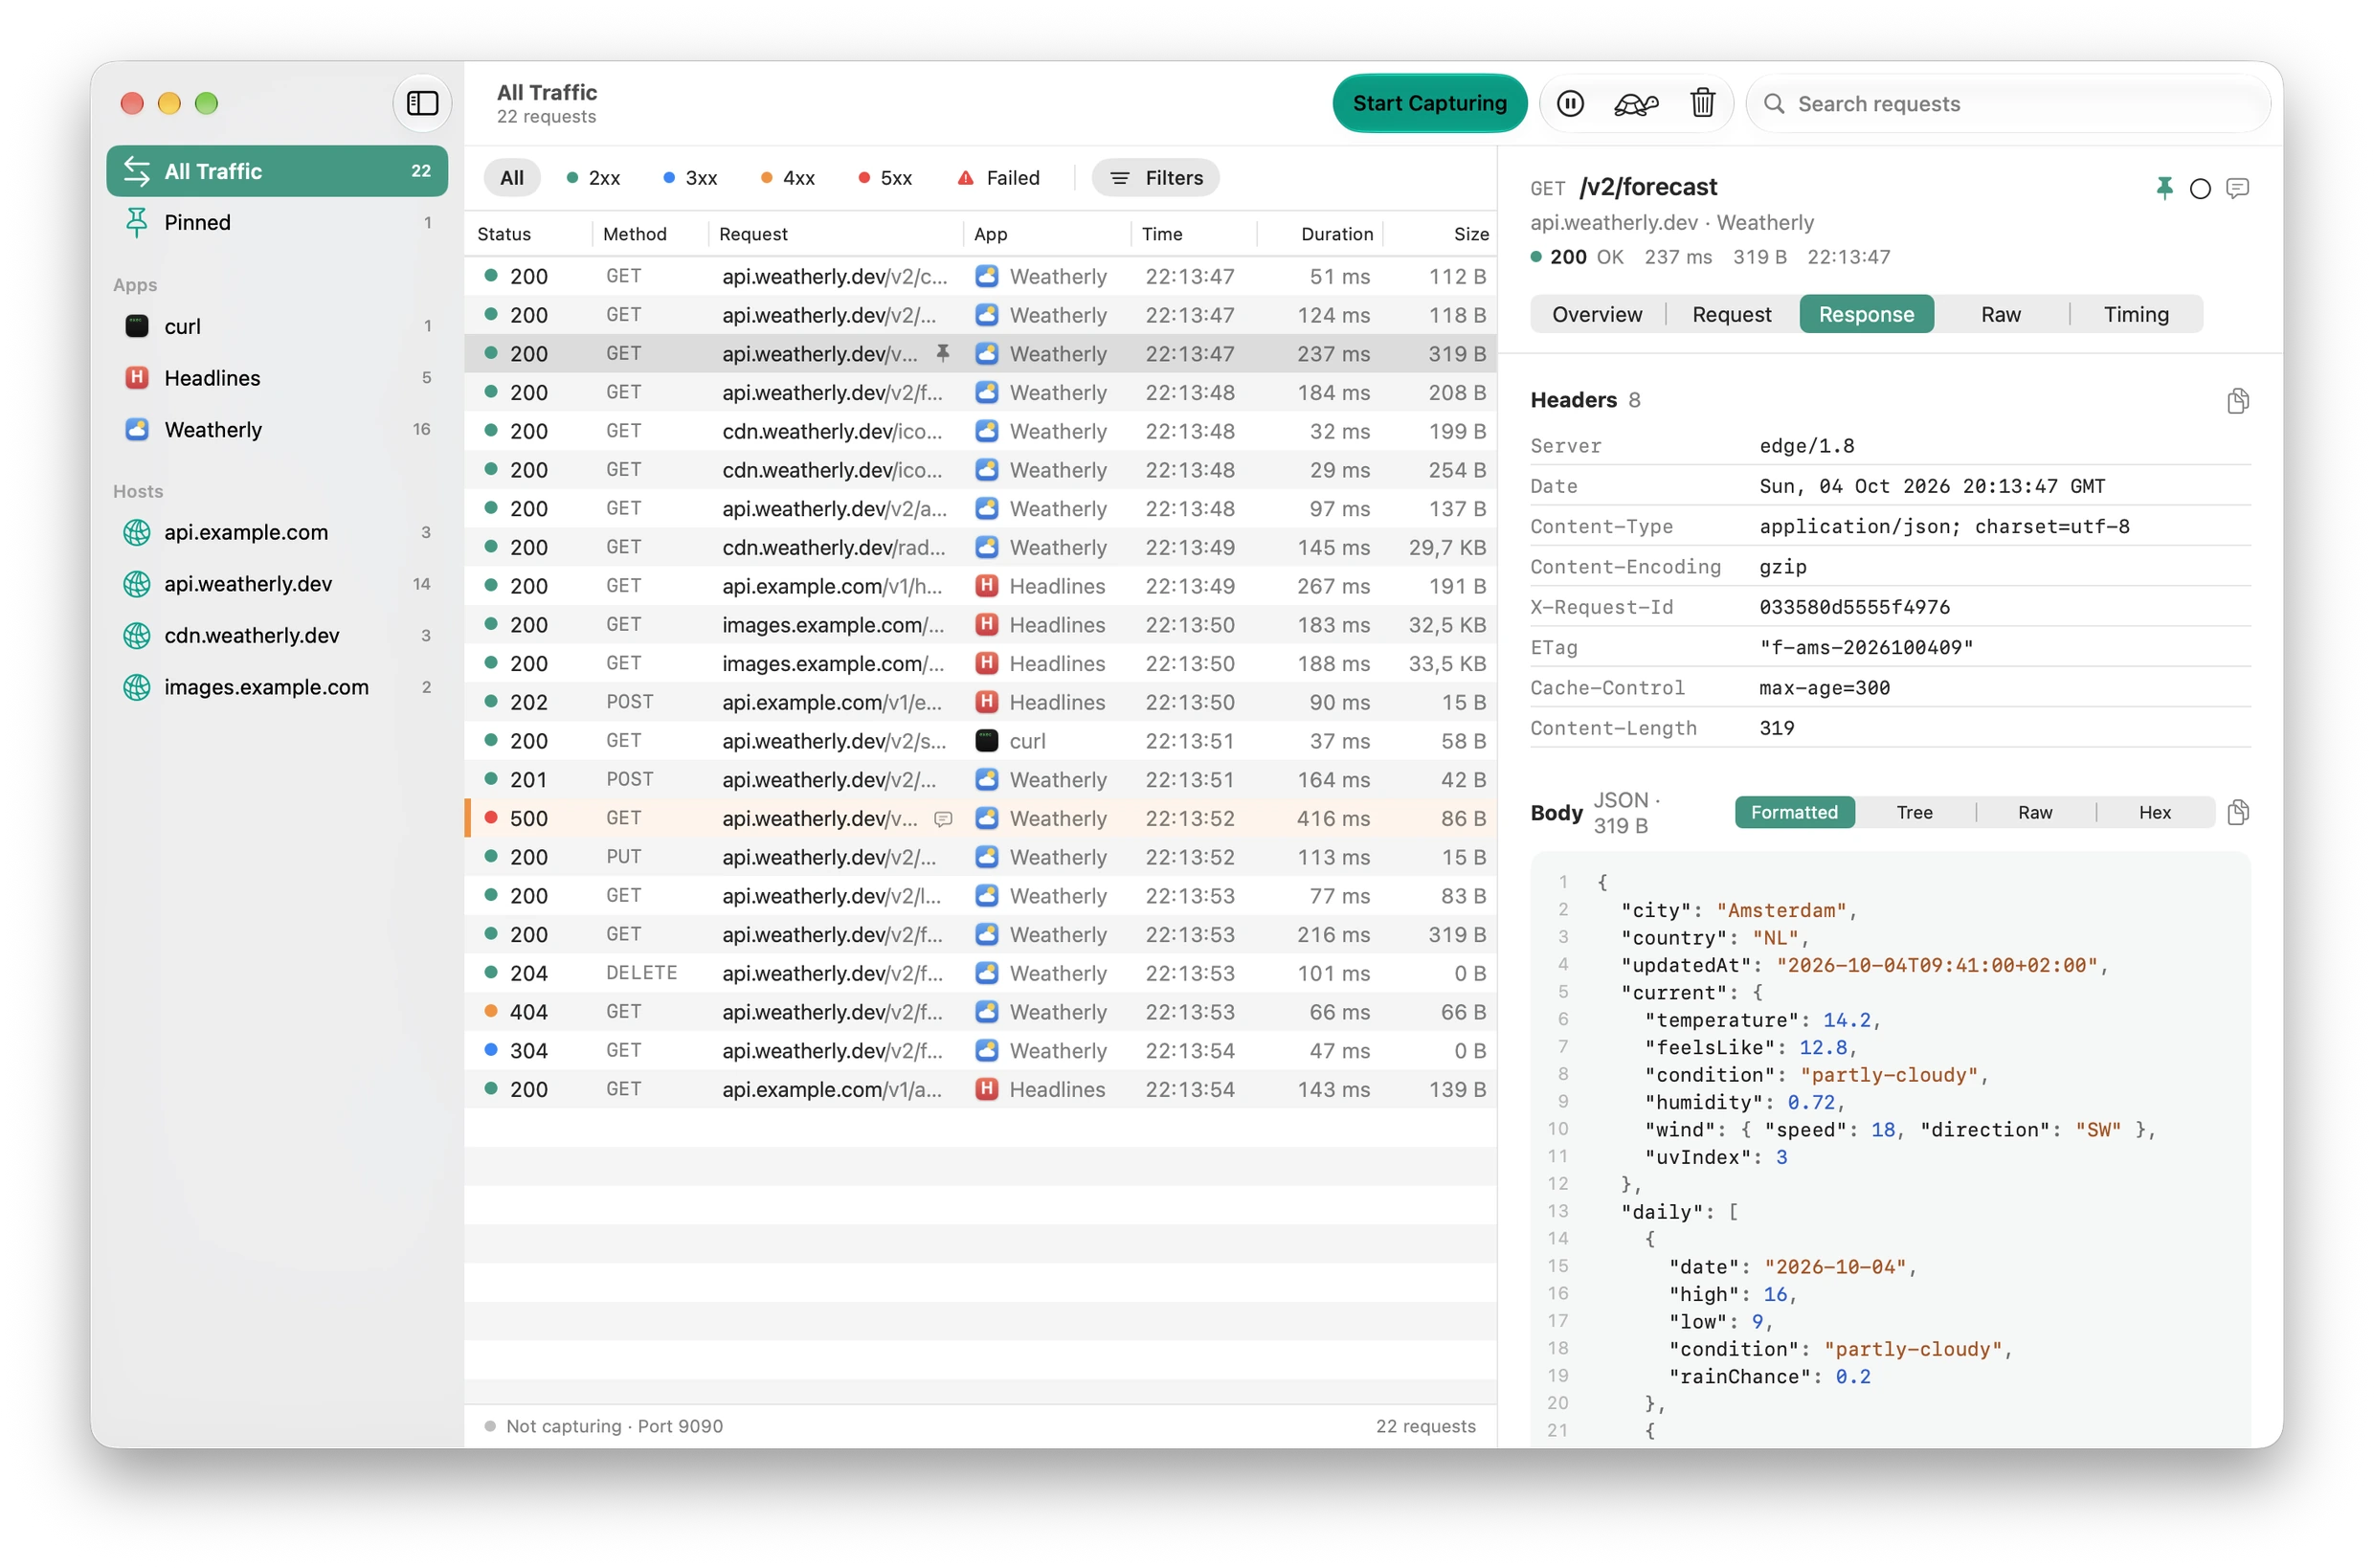This screenshot has height=1568, width=2374.
Task: Select the curl app in sidebar
Action: click(x=277, y=326)
